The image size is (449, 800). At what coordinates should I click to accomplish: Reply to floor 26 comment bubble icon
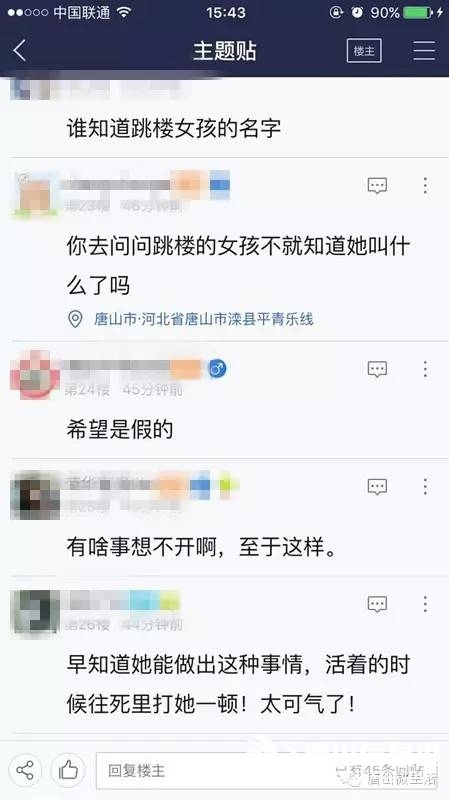[377, 605]
